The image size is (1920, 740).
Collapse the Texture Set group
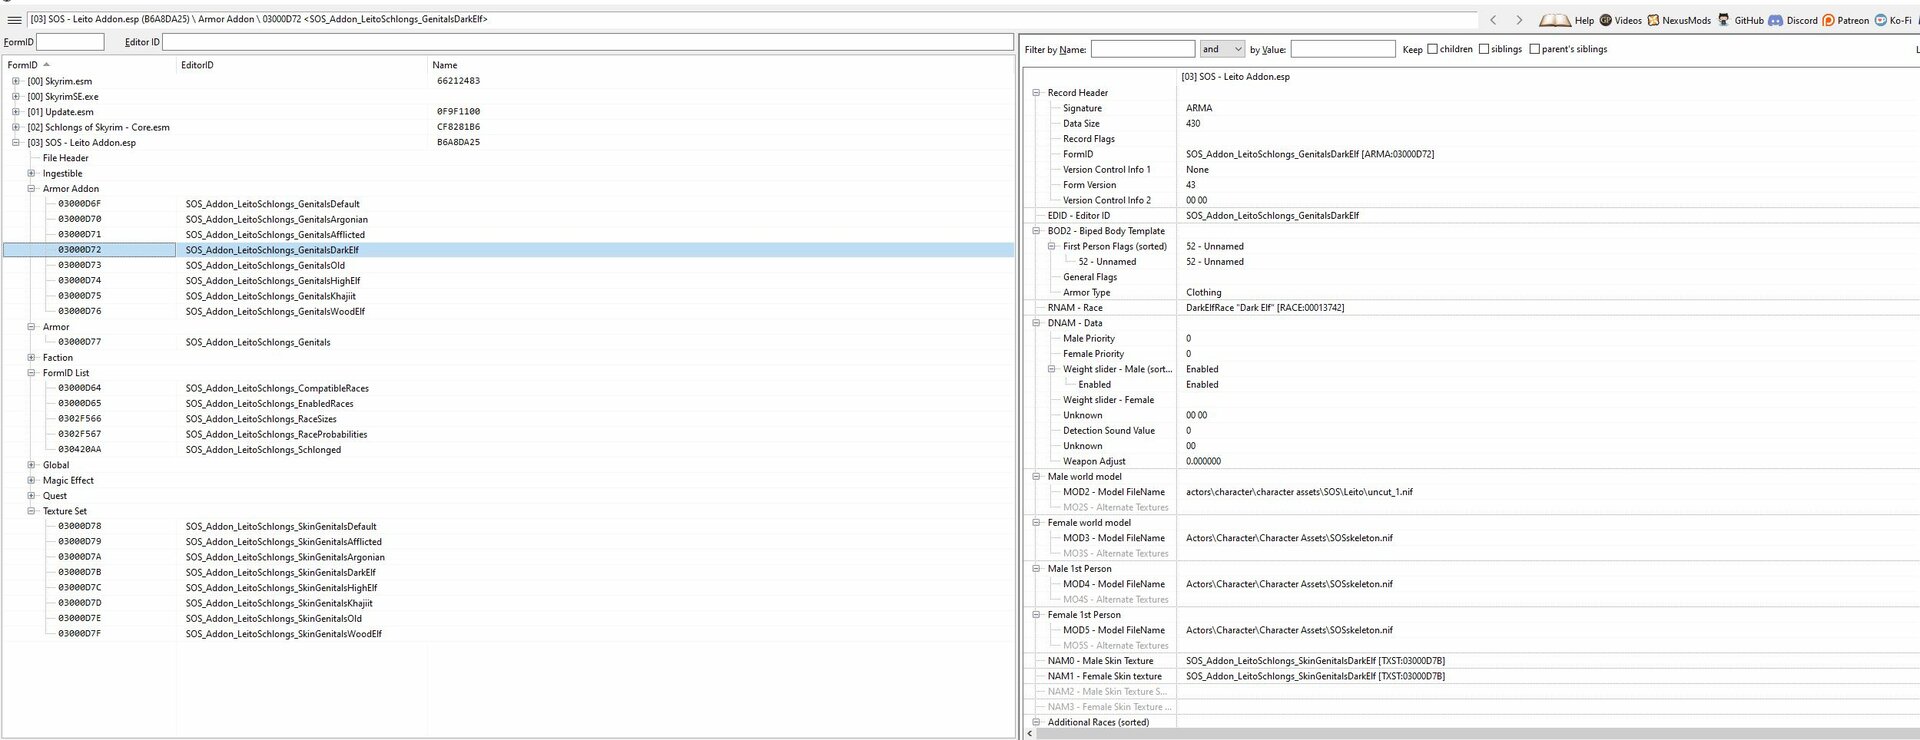point(31,511)
